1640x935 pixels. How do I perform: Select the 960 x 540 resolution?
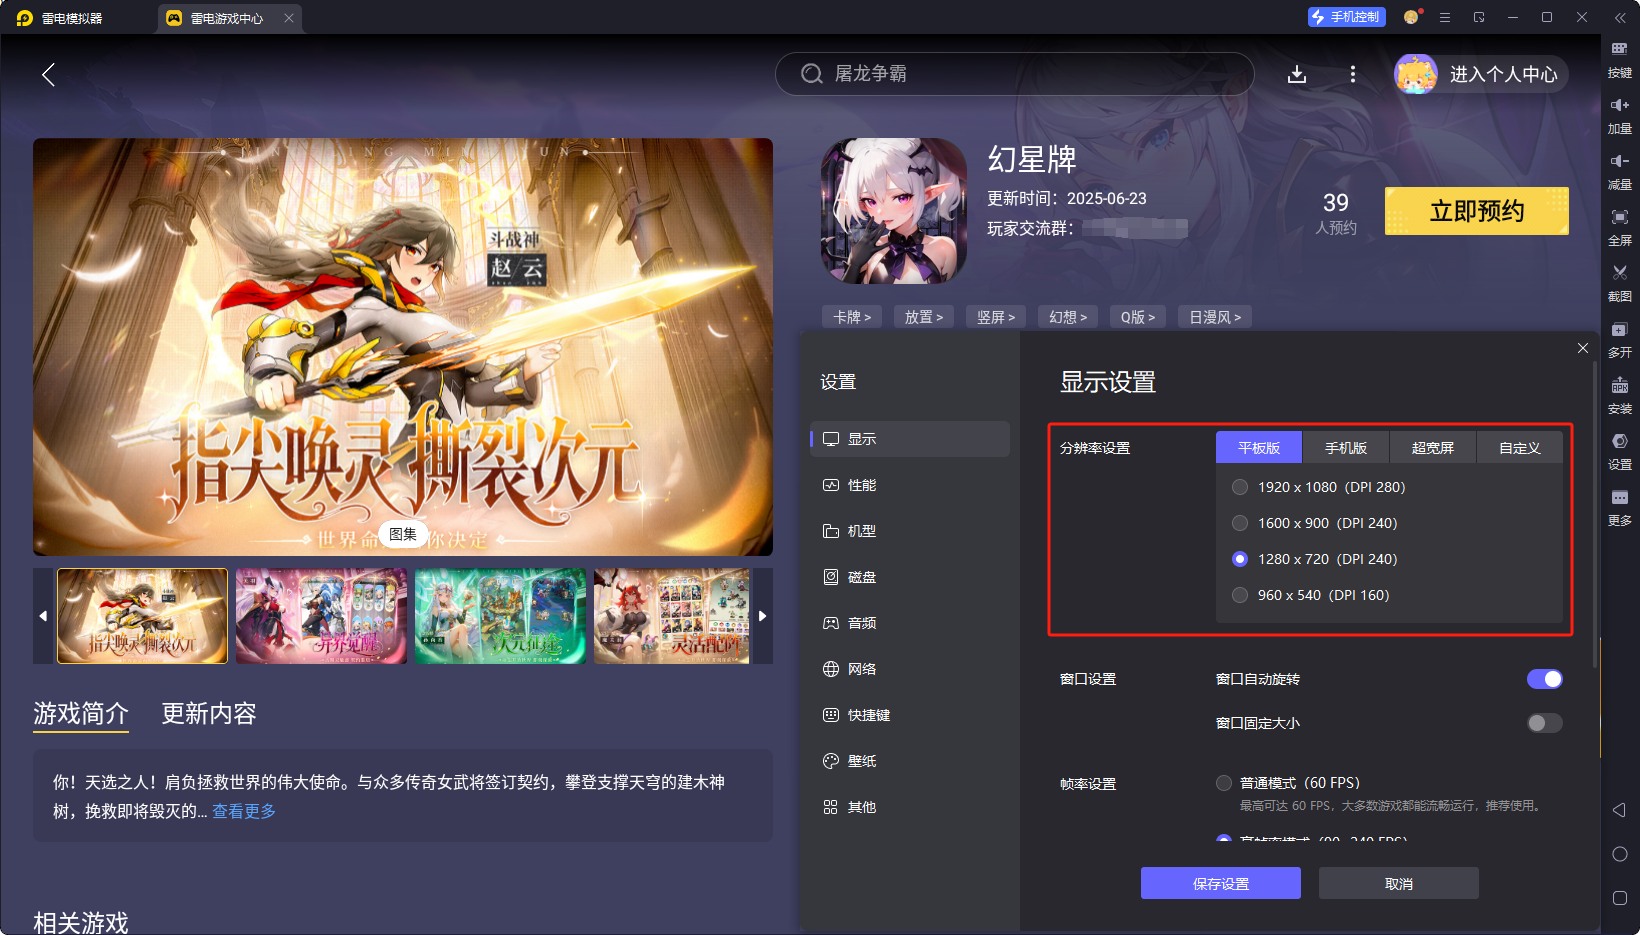tap(1240, 595)
